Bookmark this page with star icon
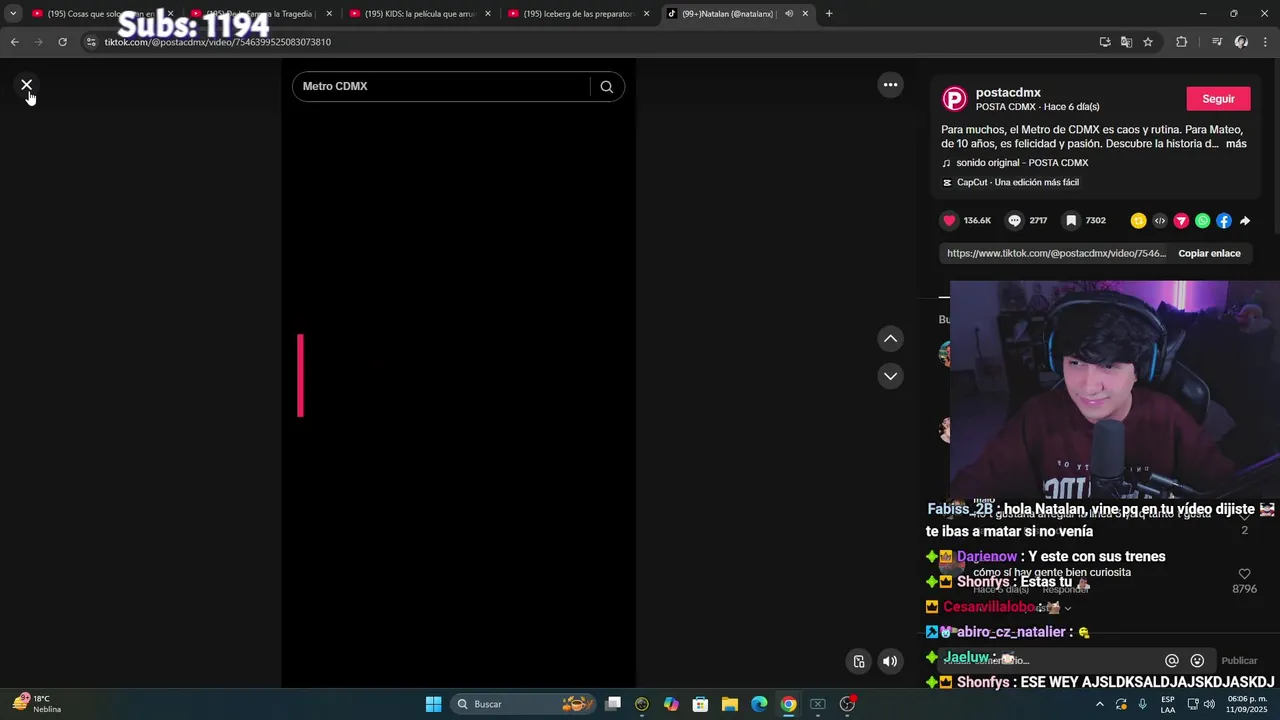 pos(1148,42)
